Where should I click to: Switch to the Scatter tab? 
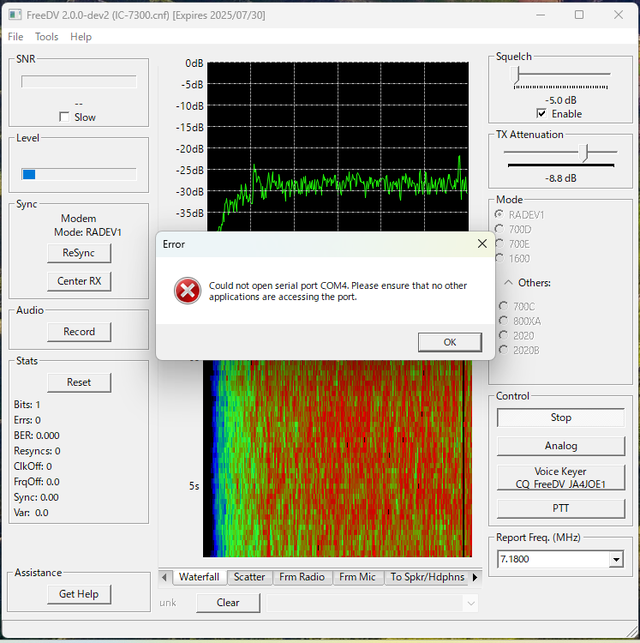coord(249,577)
